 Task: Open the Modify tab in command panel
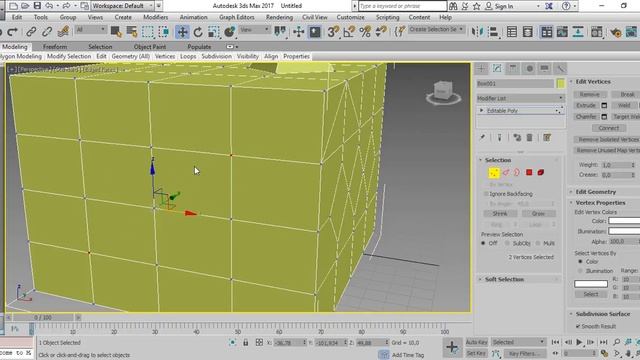[x=497, y=68]
